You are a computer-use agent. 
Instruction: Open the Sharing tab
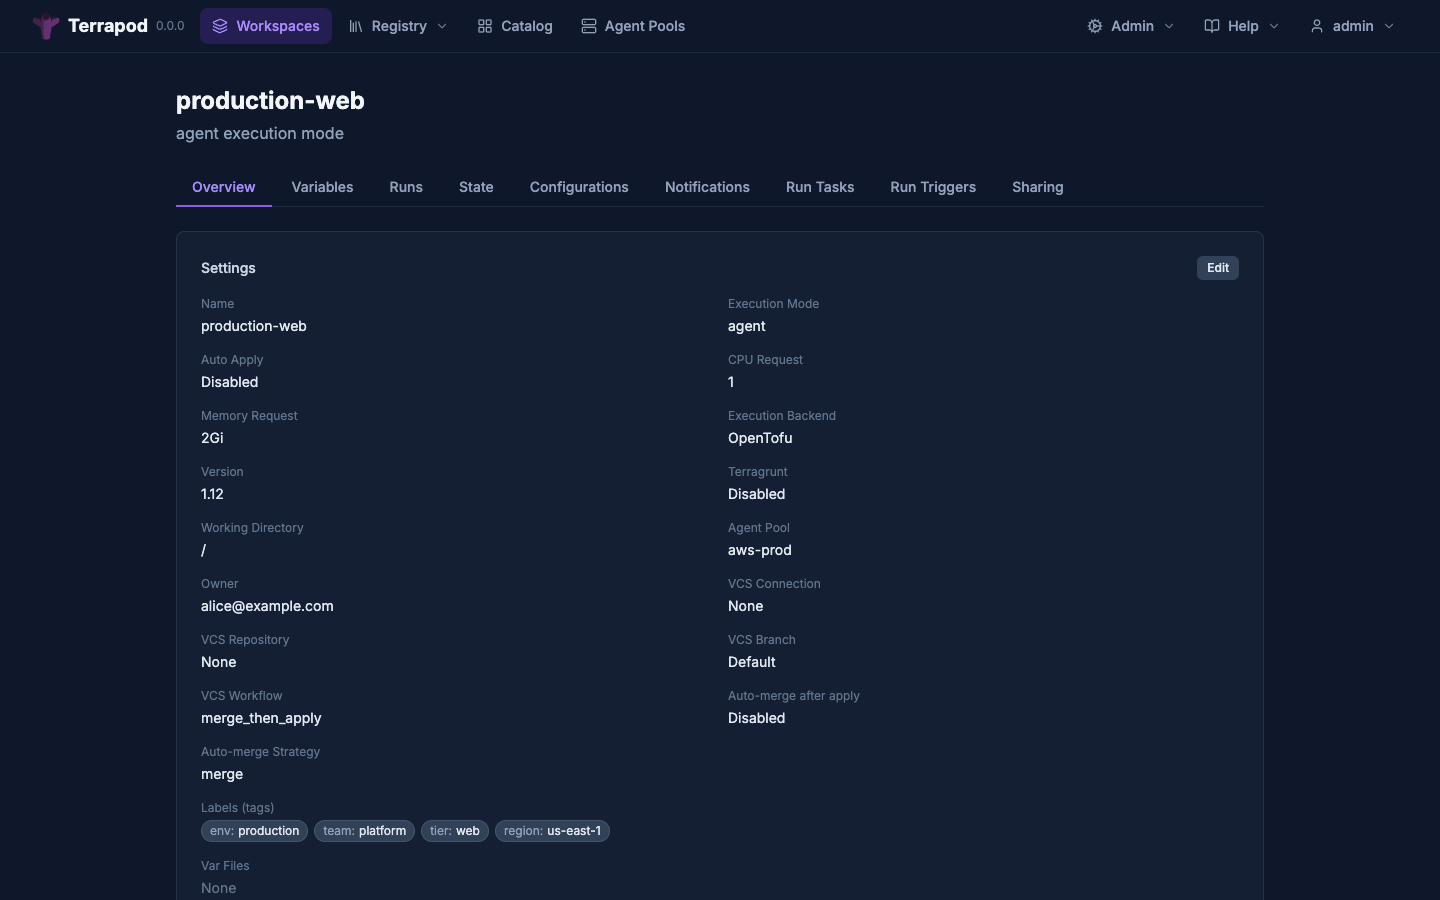click(1038, 187)
